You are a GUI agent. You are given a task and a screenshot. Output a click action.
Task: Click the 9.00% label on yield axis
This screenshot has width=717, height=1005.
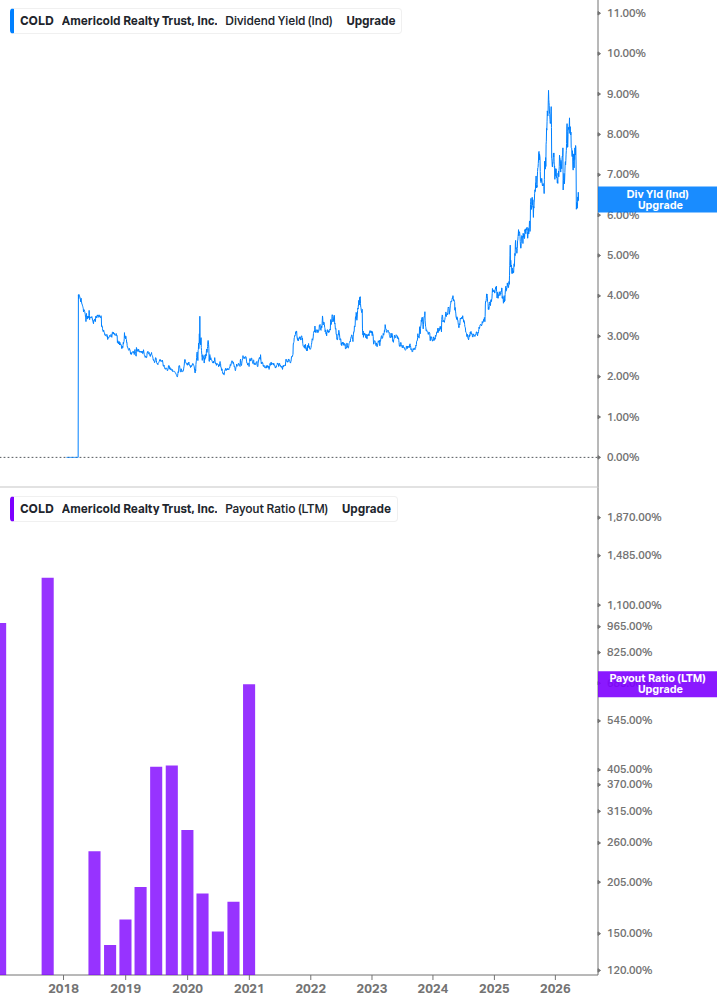pyautogui.click(x=623, y=94)
